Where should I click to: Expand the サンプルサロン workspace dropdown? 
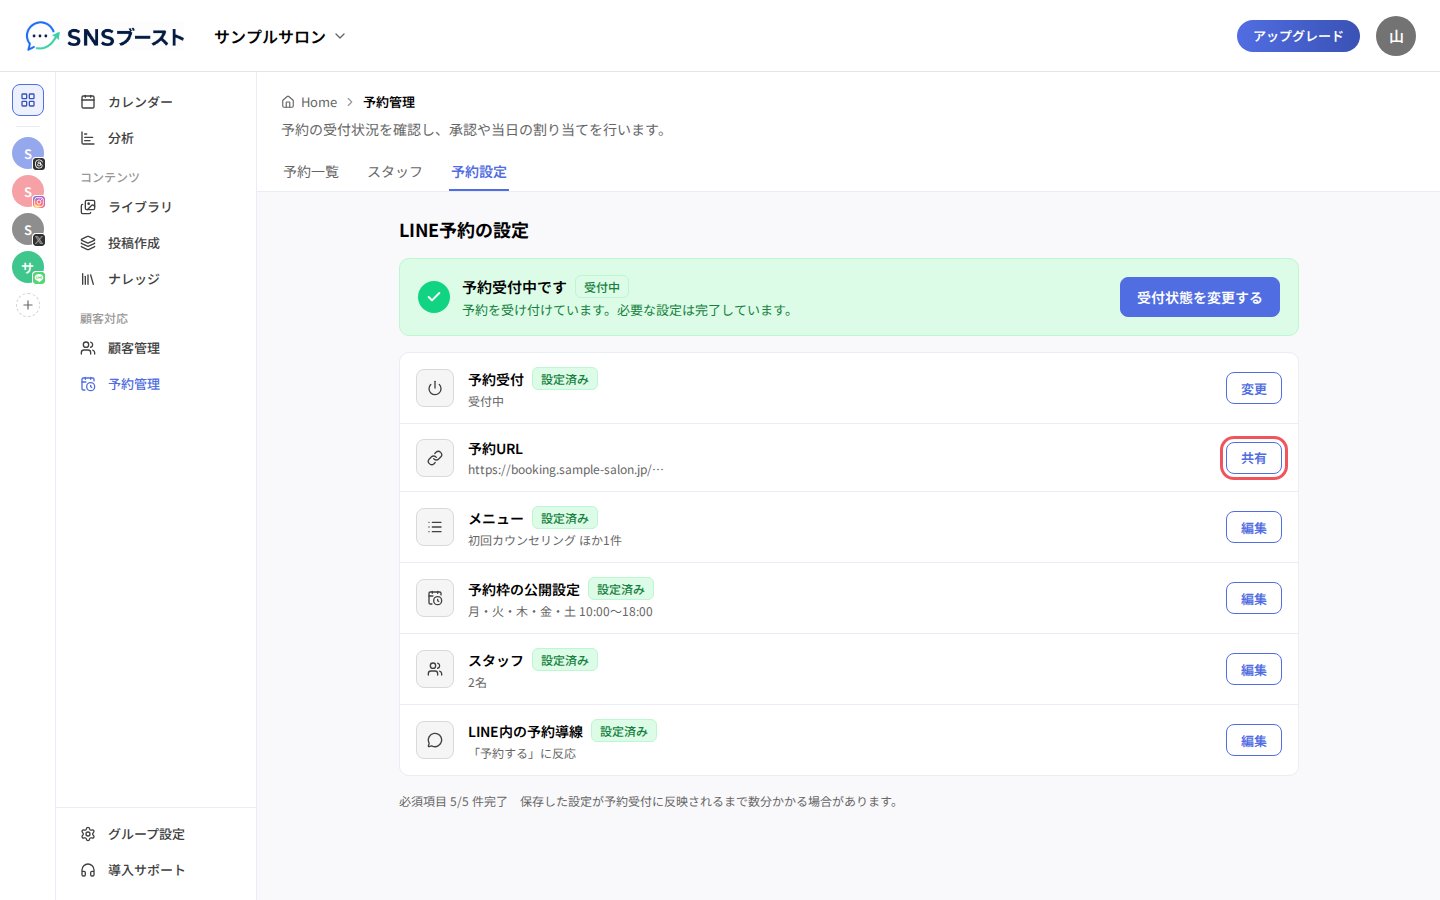[280, 36]
